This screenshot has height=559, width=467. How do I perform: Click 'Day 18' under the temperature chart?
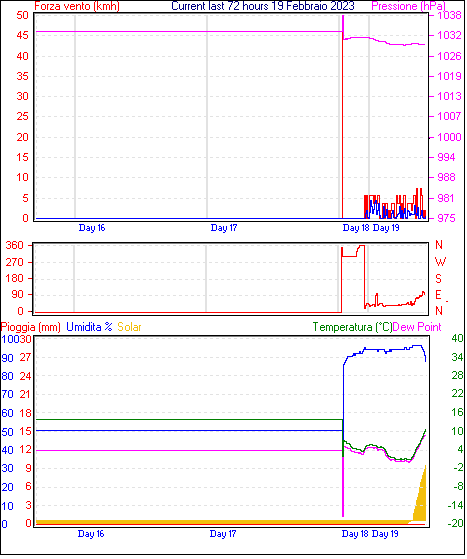pyautogui.click(x=355, y=534)
